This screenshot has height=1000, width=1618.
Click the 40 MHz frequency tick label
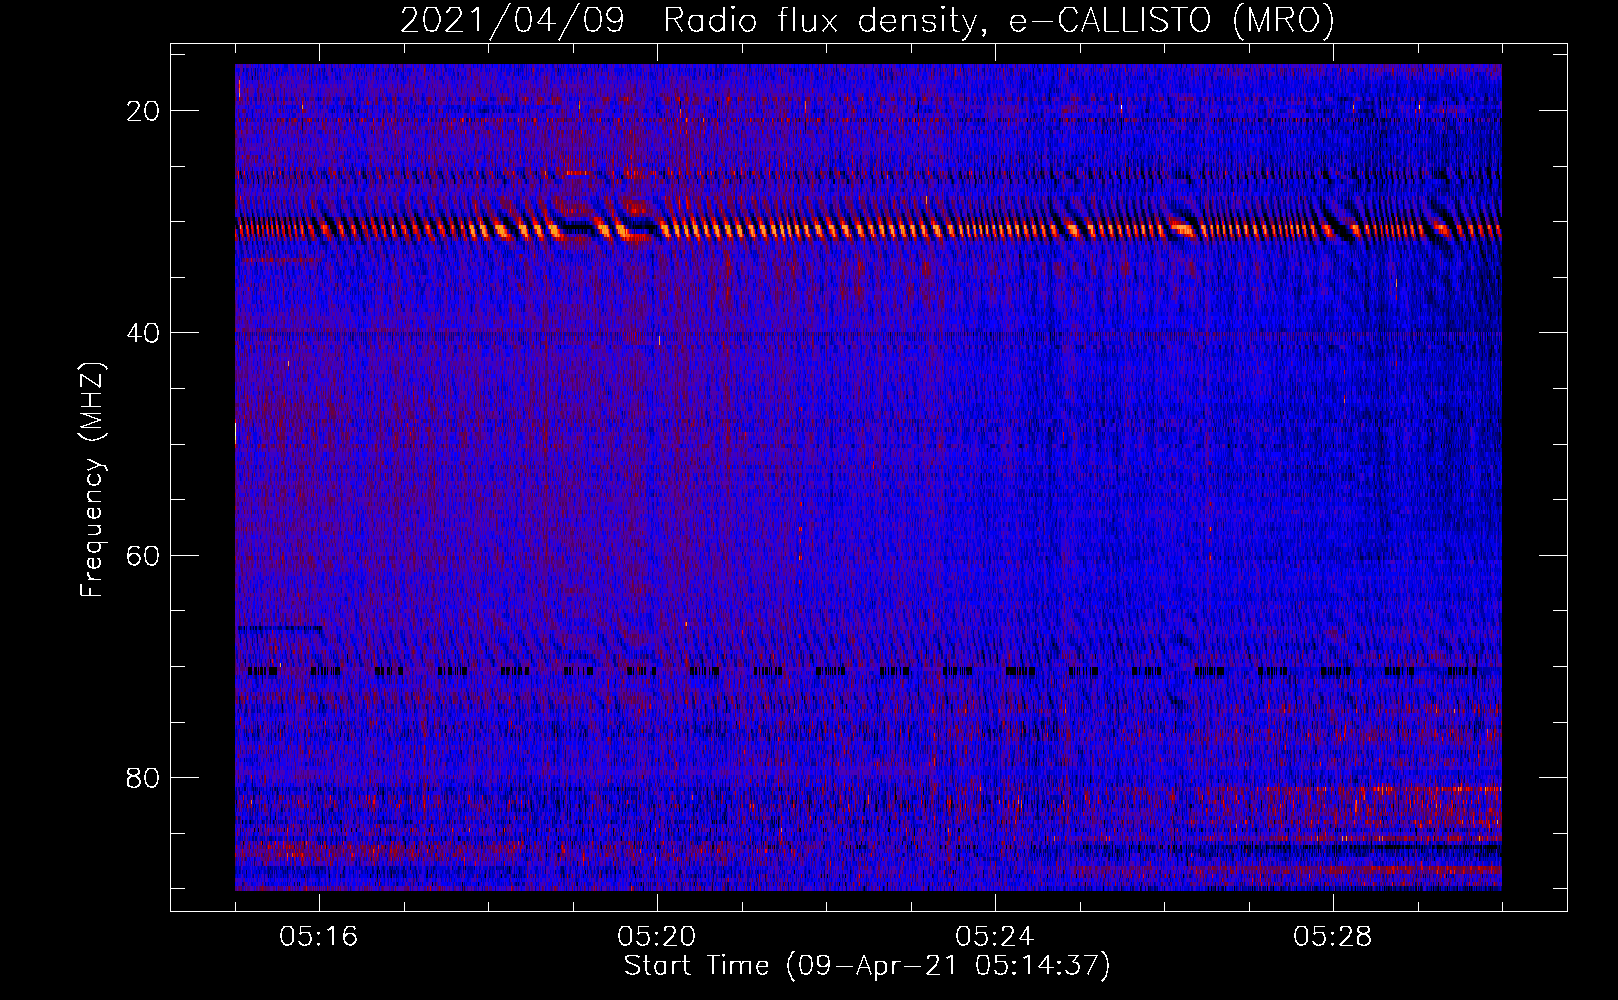point(143,333)
